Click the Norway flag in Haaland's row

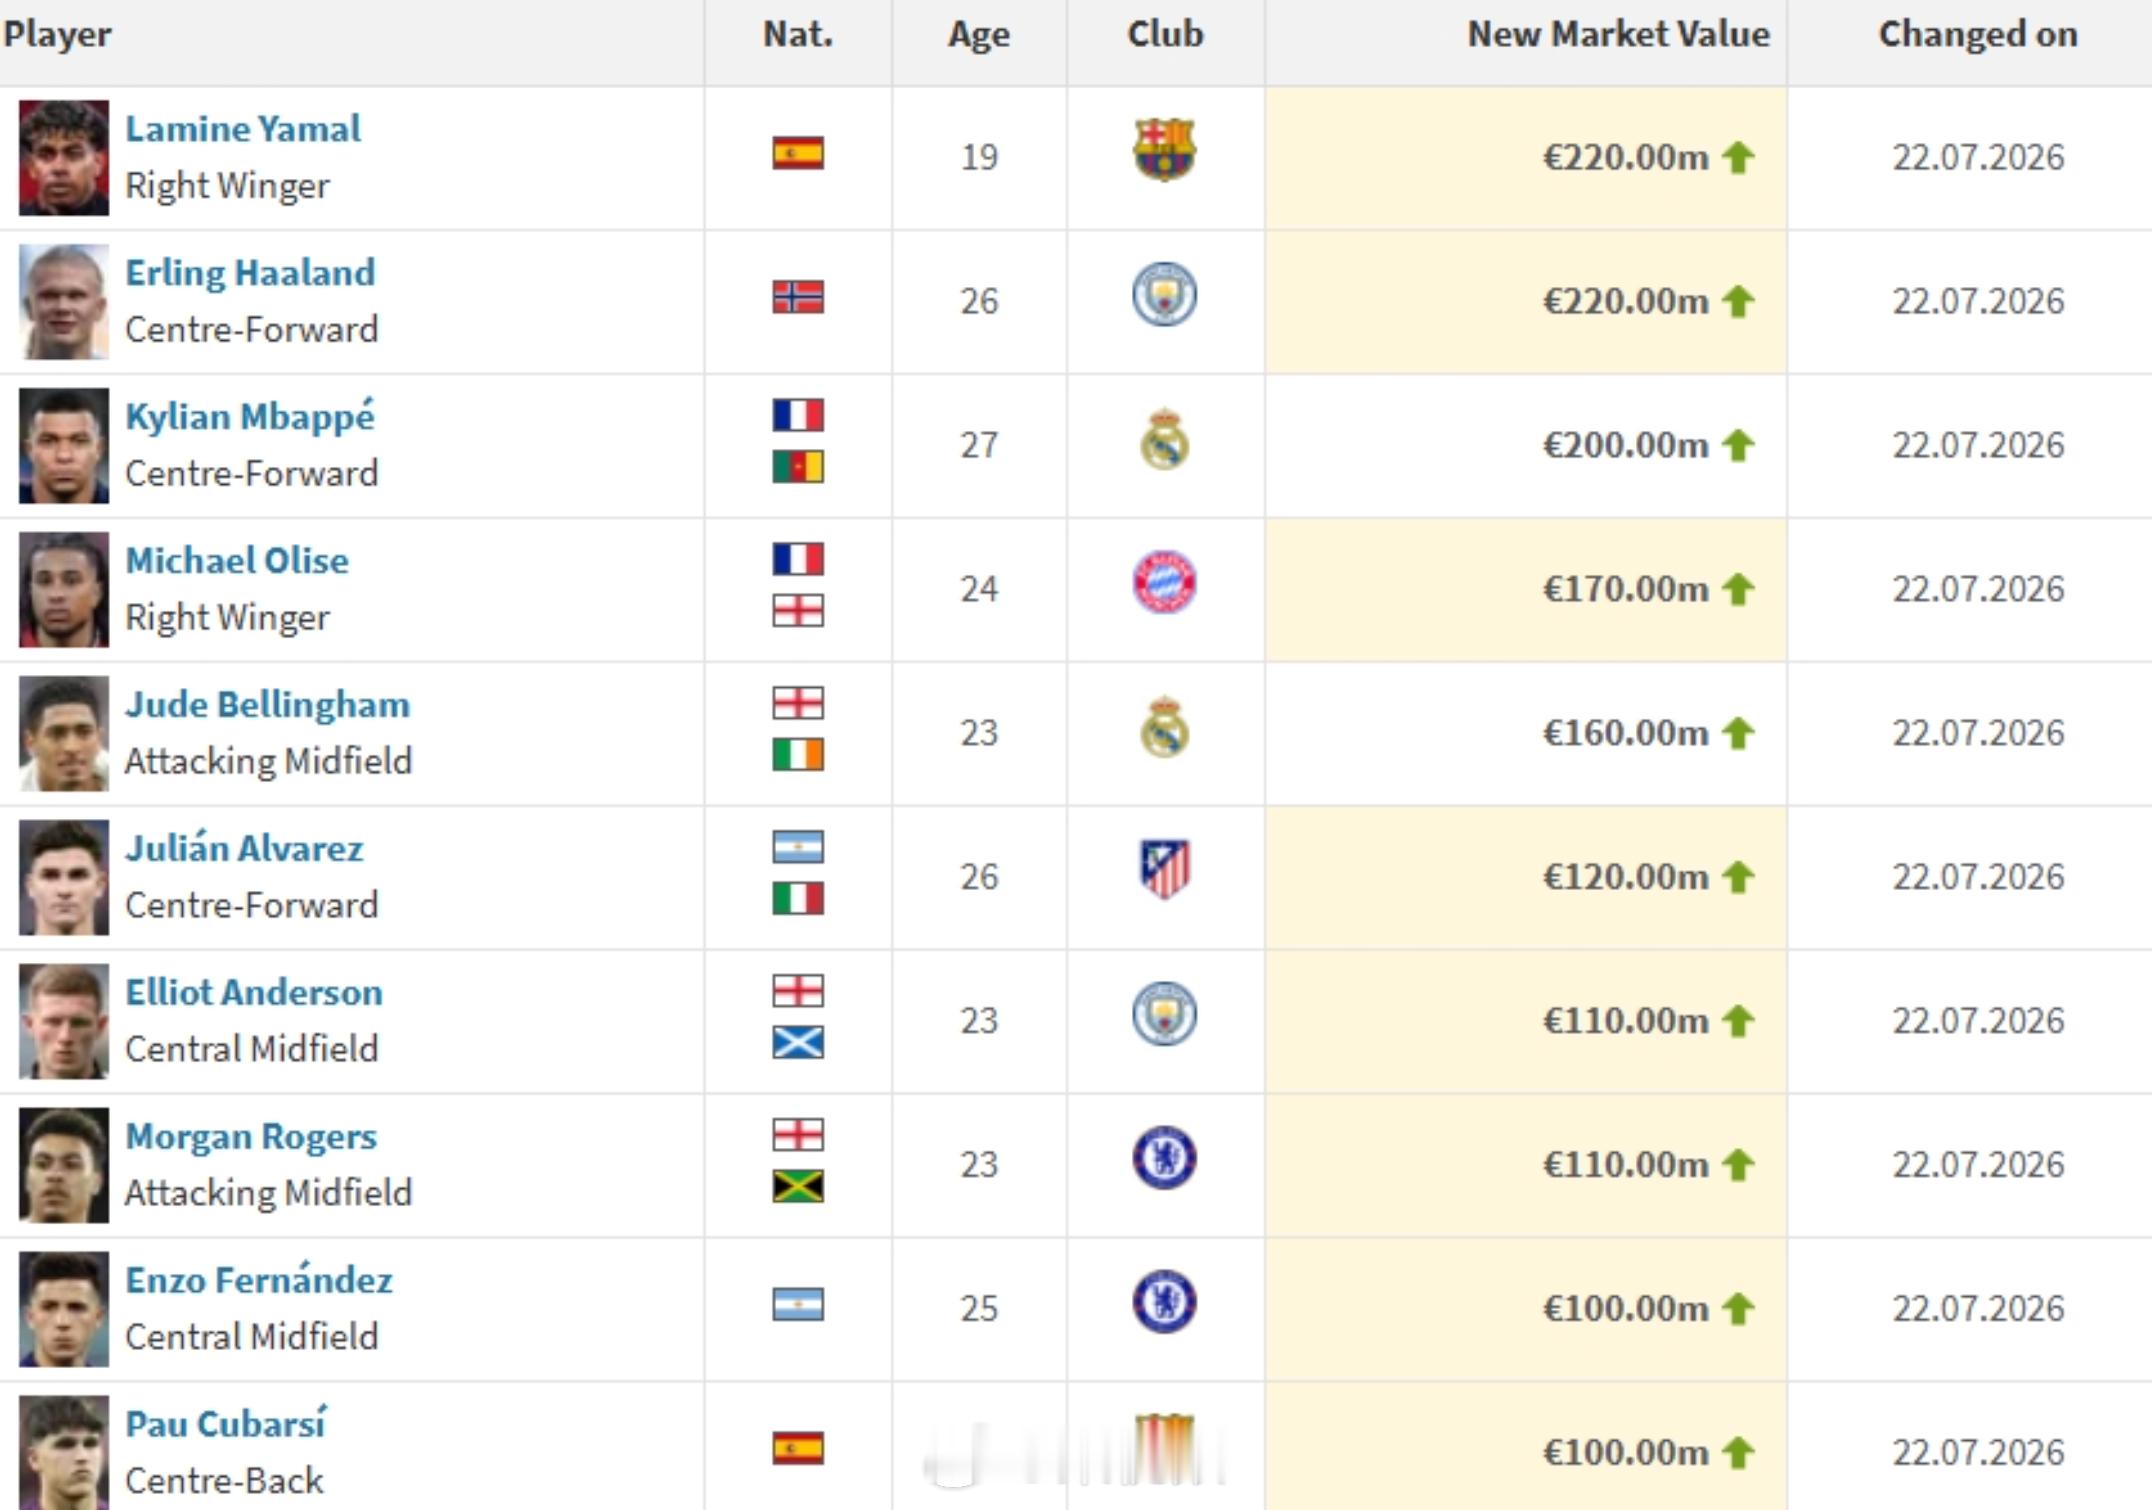click(x=798, y=297)
